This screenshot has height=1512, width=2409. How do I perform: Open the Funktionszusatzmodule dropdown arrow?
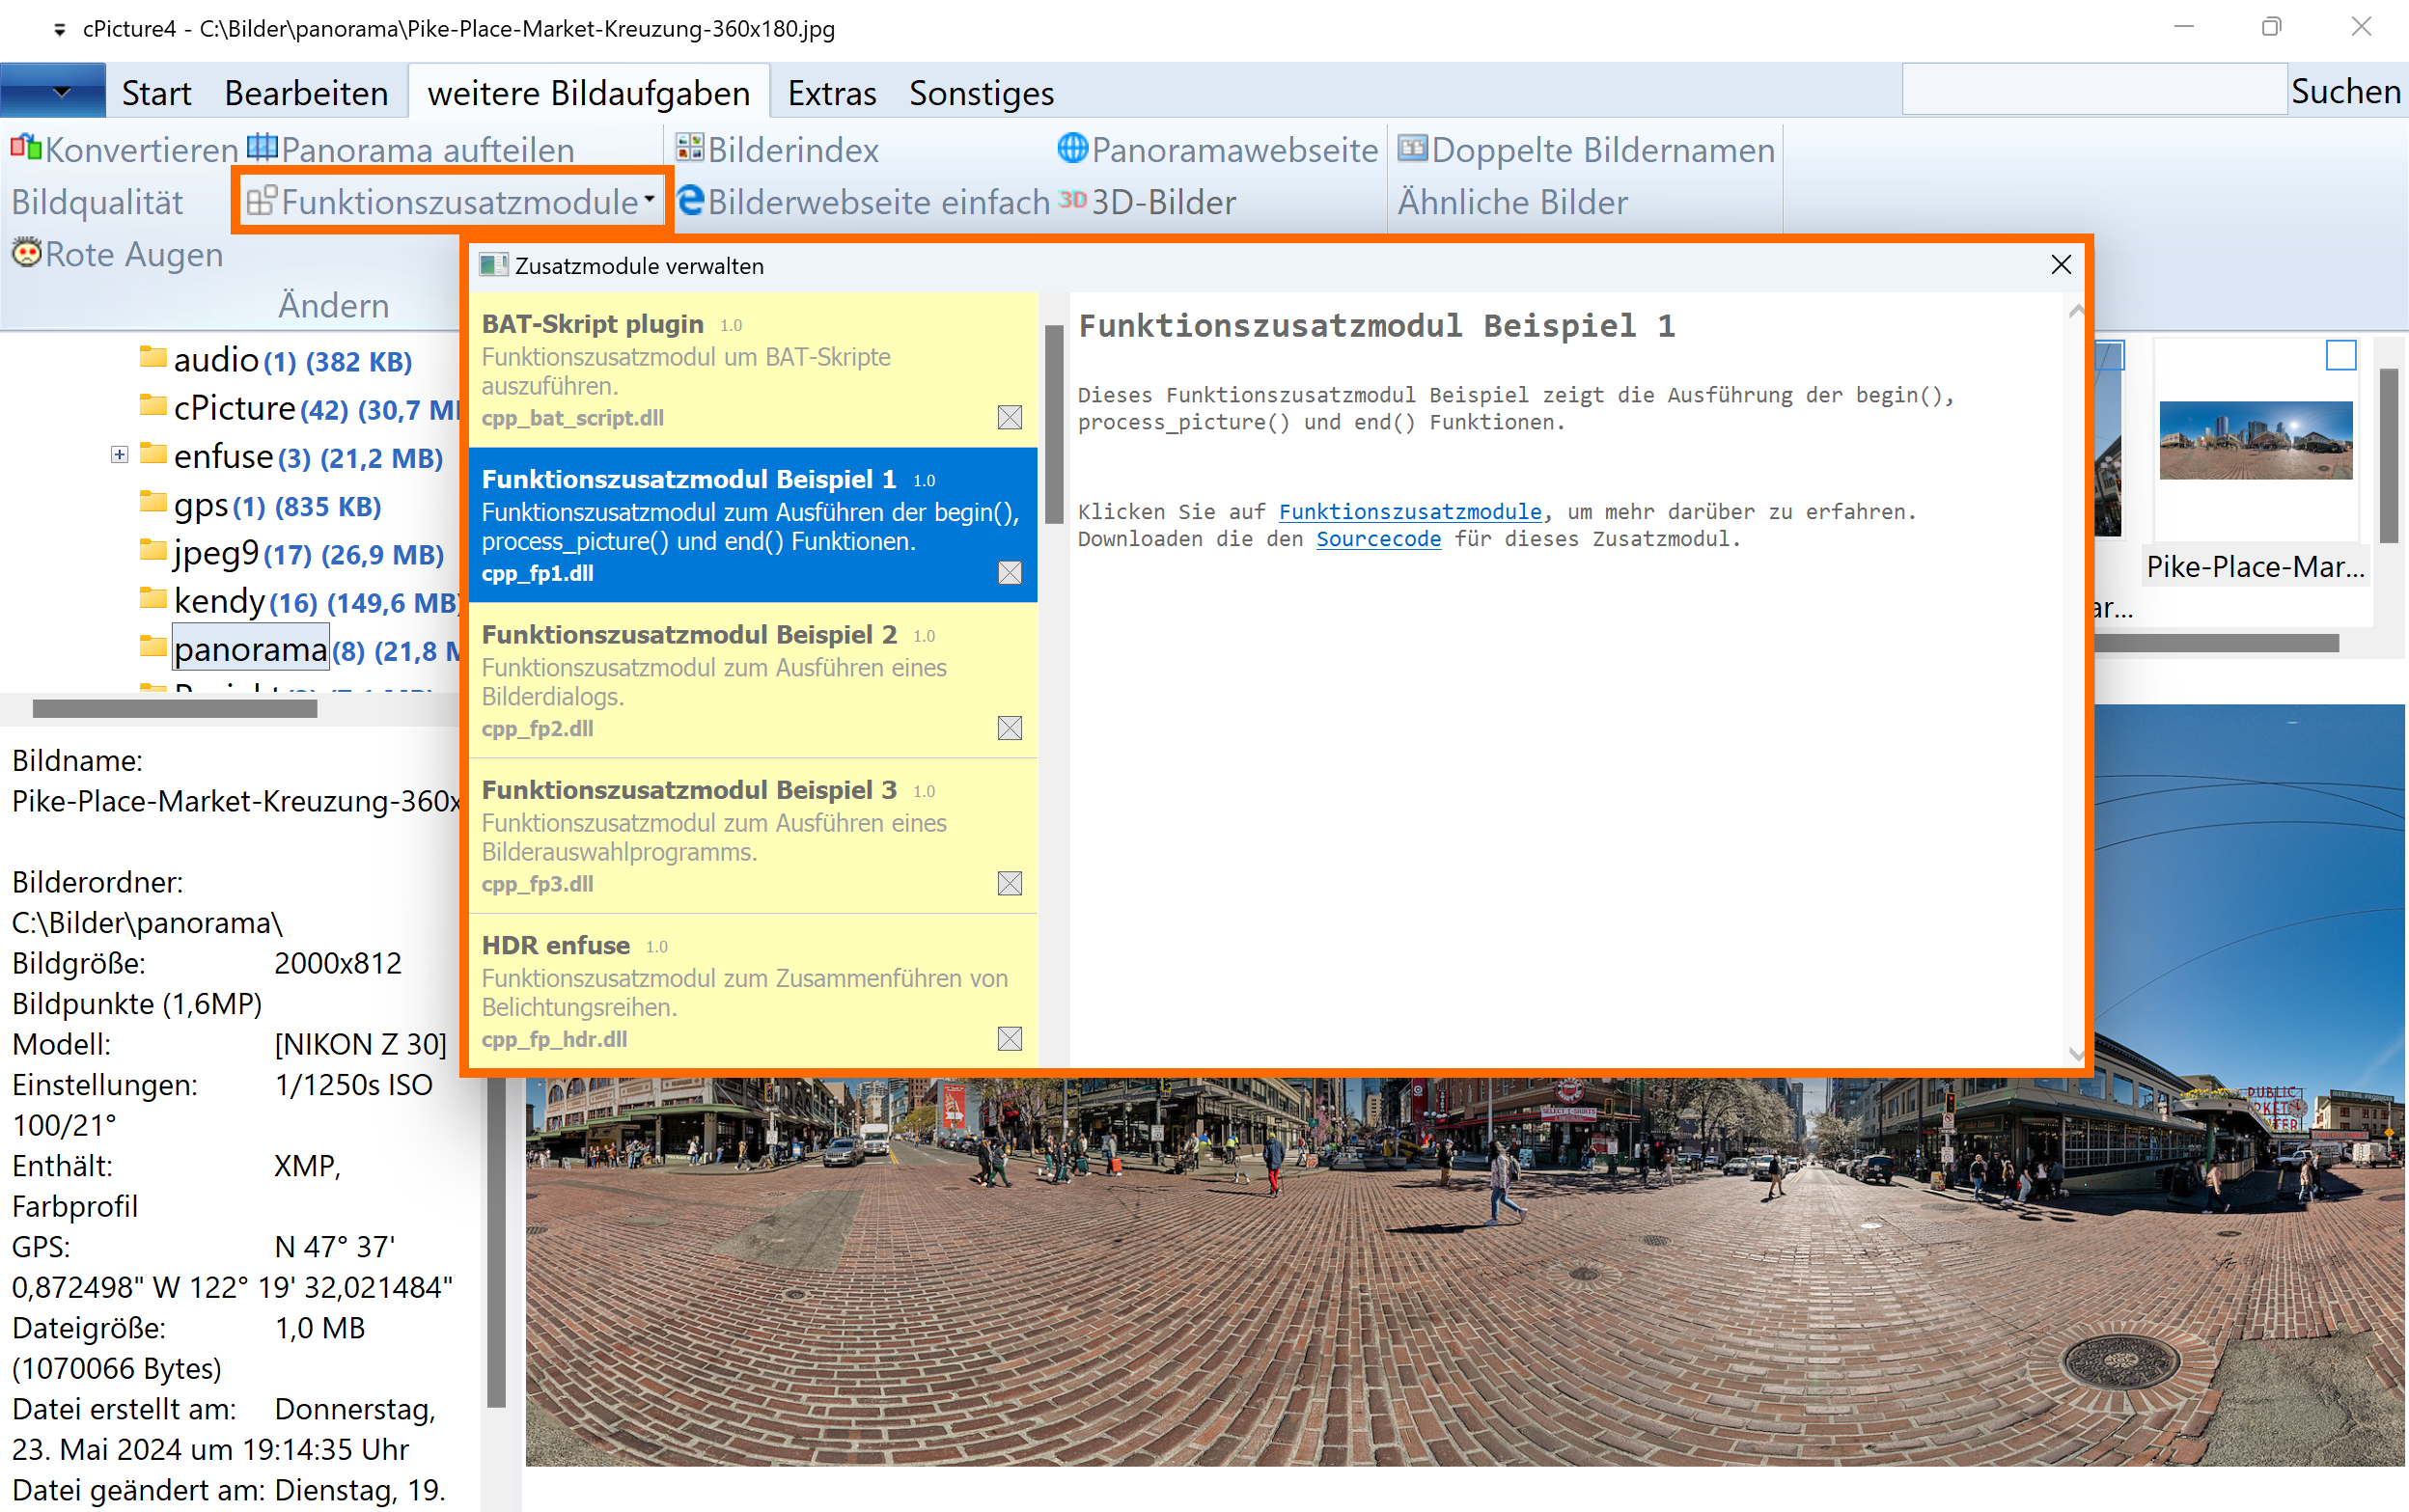coord(650,200)
